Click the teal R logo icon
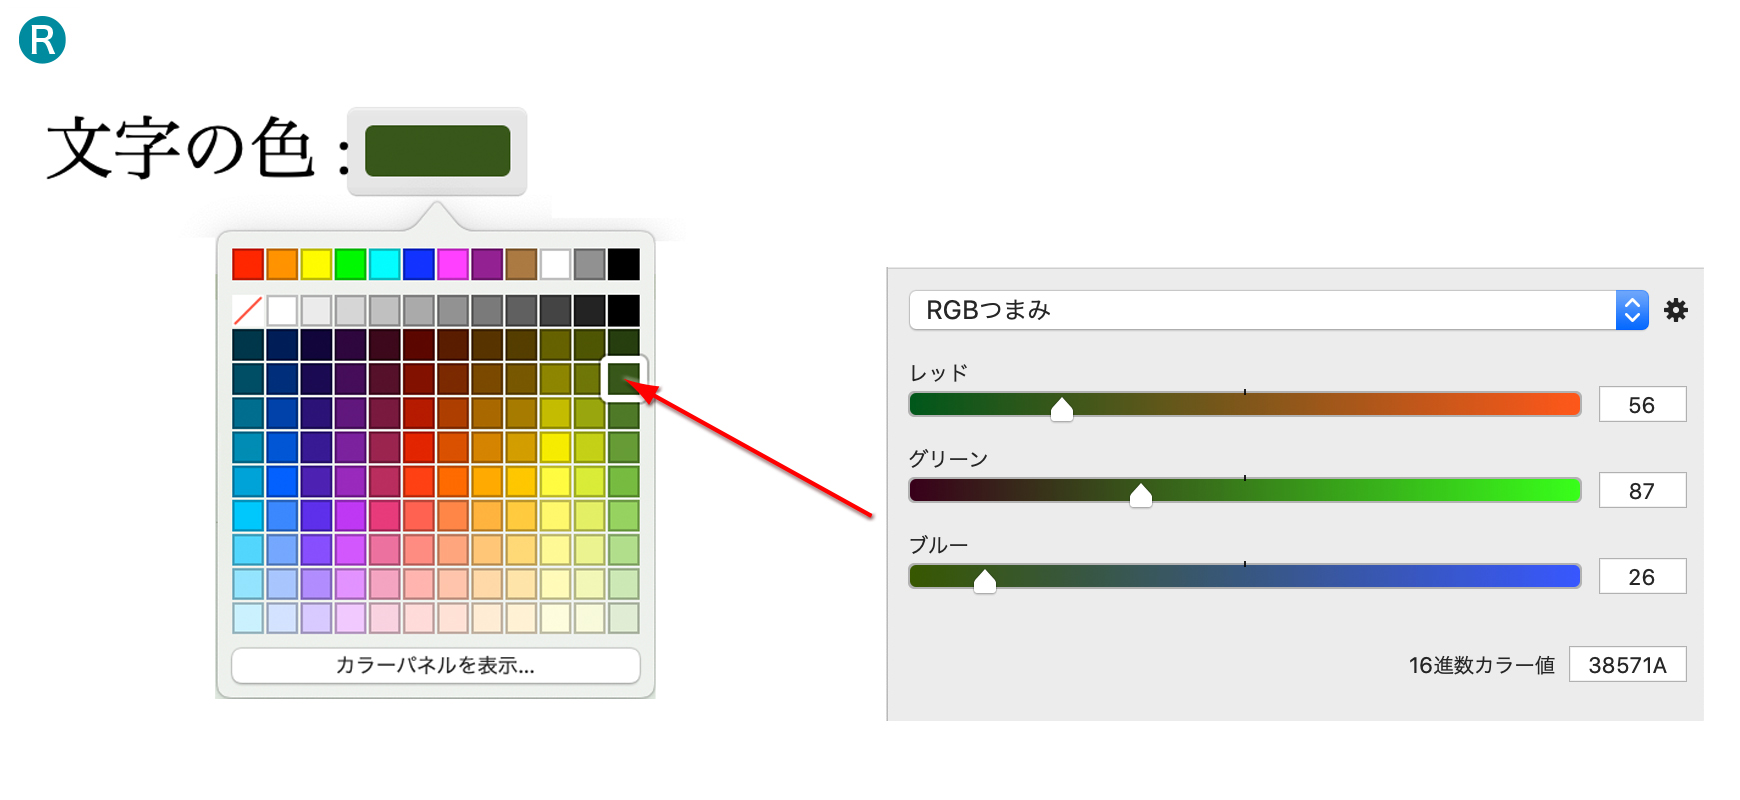This screenshot has height=800, width=1740. 42,40
